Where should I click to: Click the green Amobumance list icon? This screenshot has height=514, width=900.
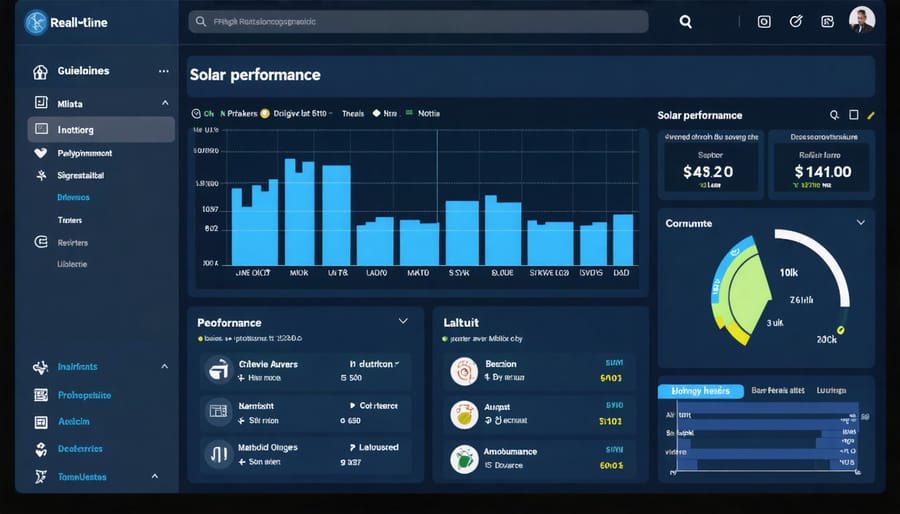[463, 457]
